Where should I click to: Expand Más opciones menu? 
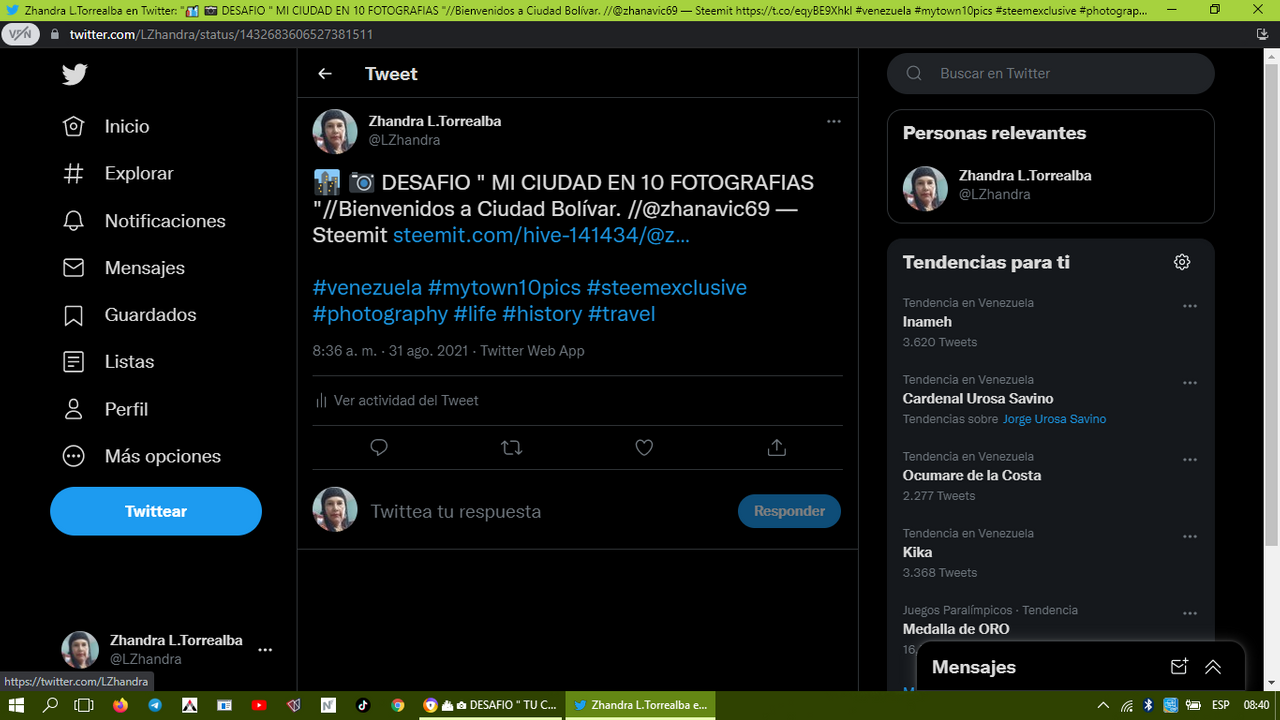(141, 456)
